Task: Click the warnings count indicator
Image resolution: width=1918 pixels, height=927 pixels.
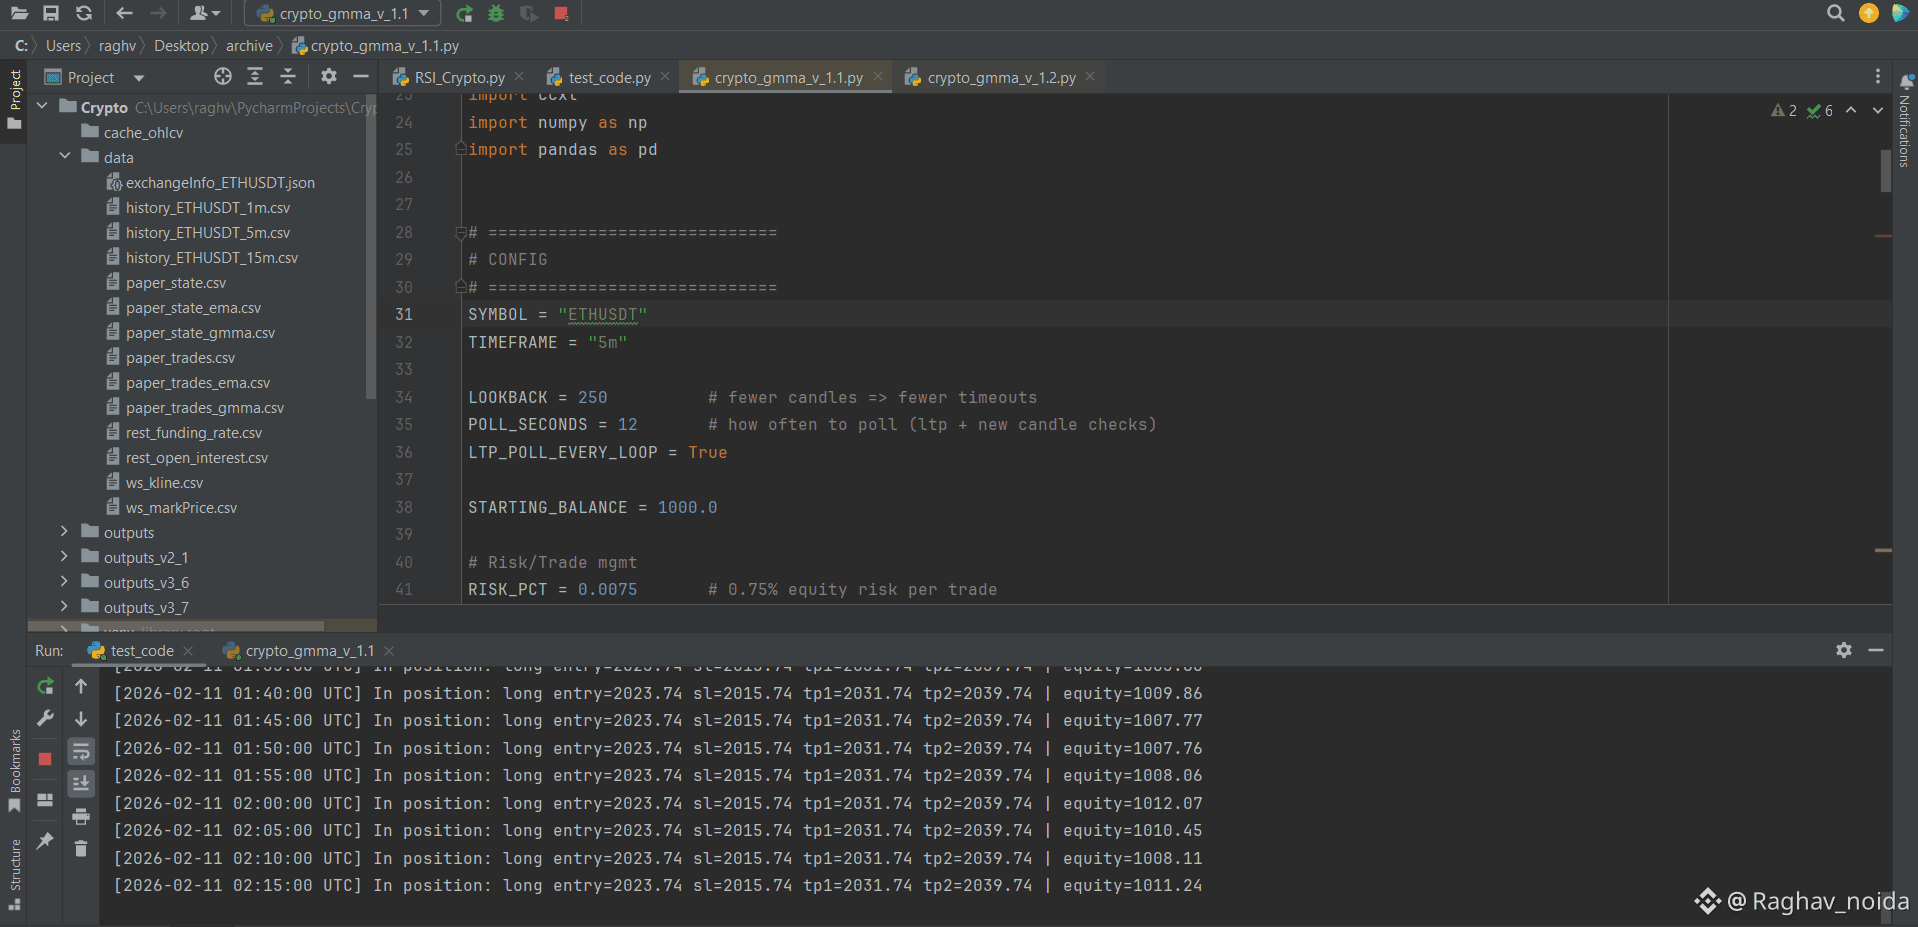Action: coord(1784,110)
